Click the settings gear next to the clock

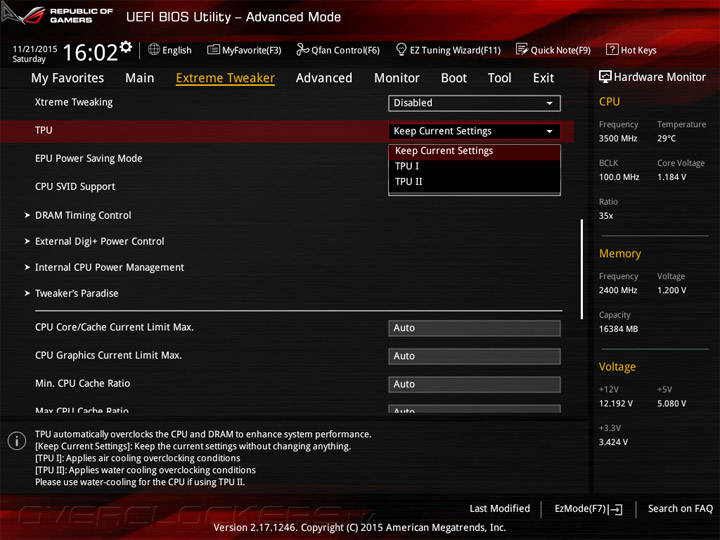pos(126,46)
